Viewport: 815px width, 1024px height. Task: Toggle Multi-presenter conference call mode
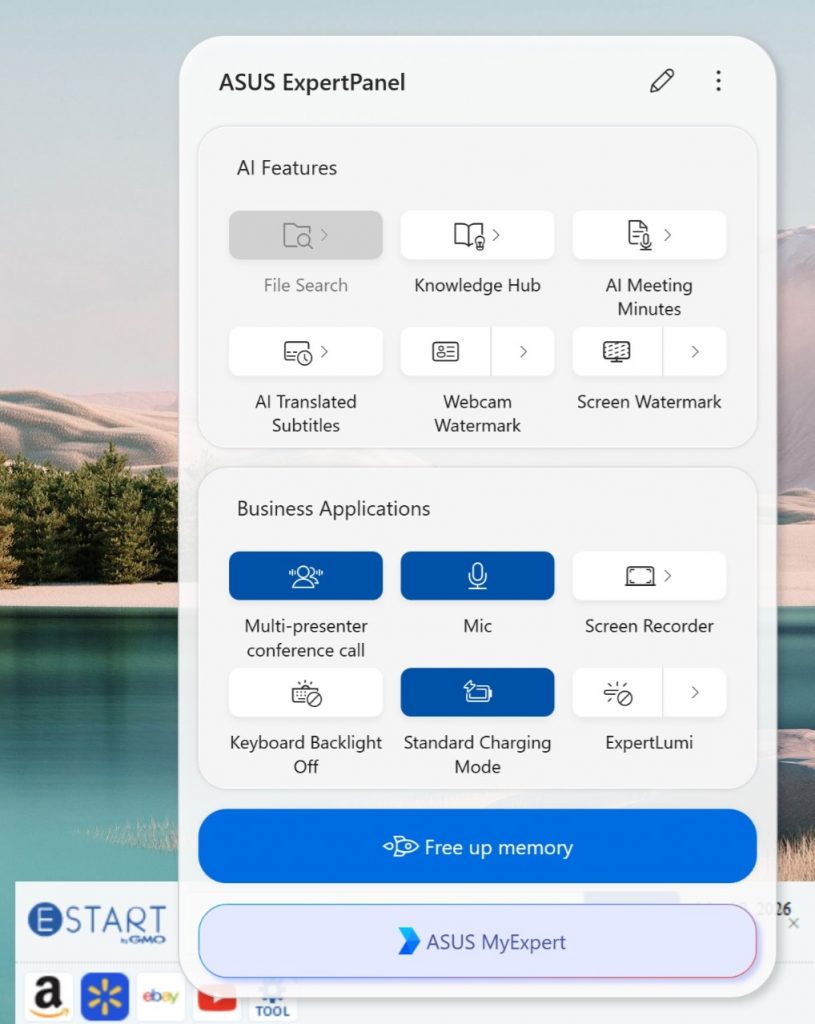(305, 576)
